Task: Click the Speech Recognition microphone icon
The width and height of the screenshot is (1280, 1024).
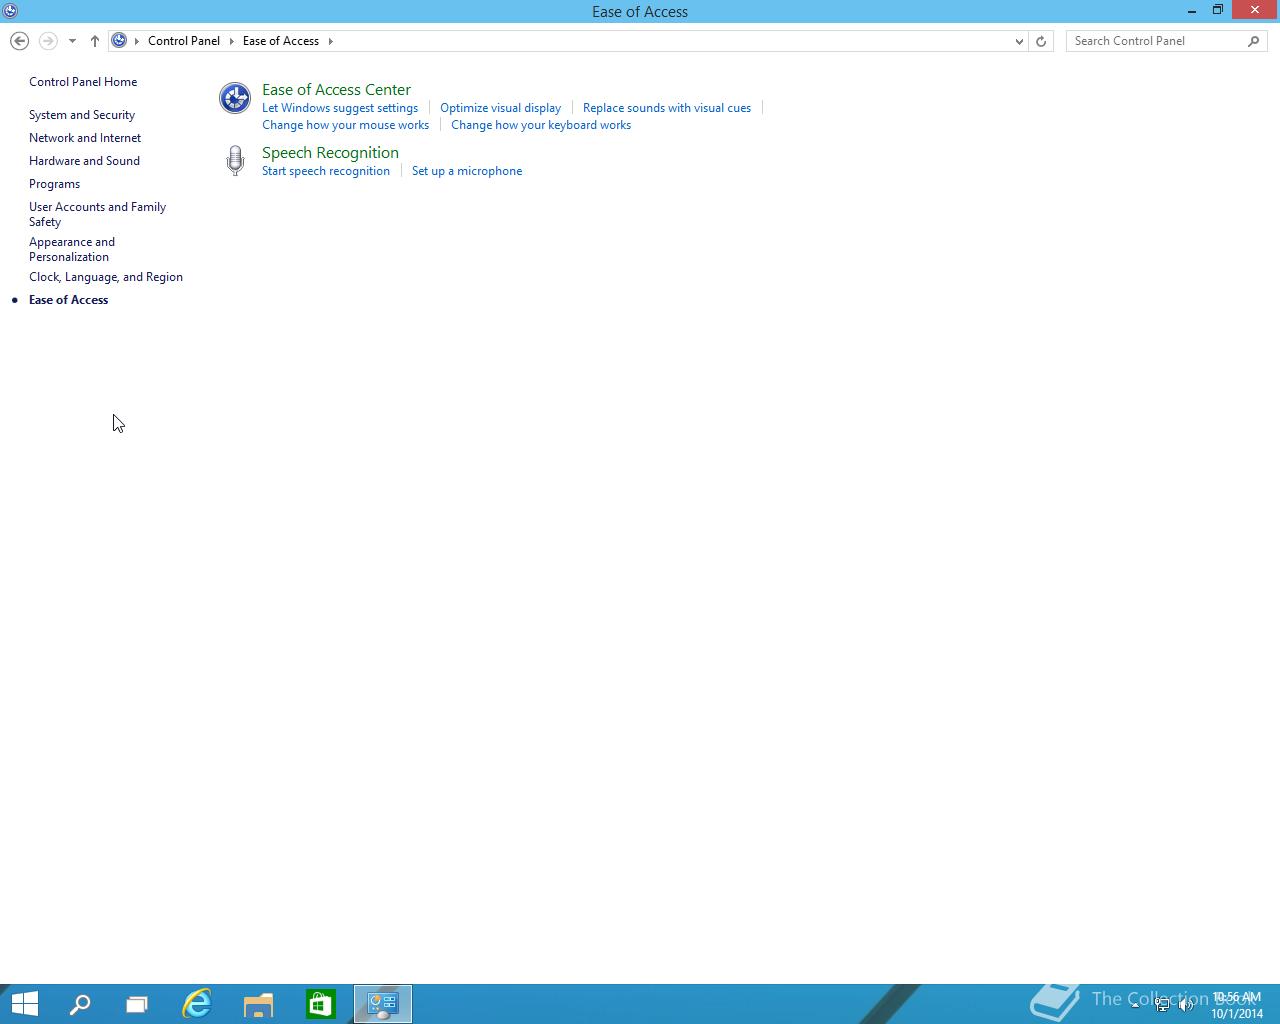Action: point(235,160)
